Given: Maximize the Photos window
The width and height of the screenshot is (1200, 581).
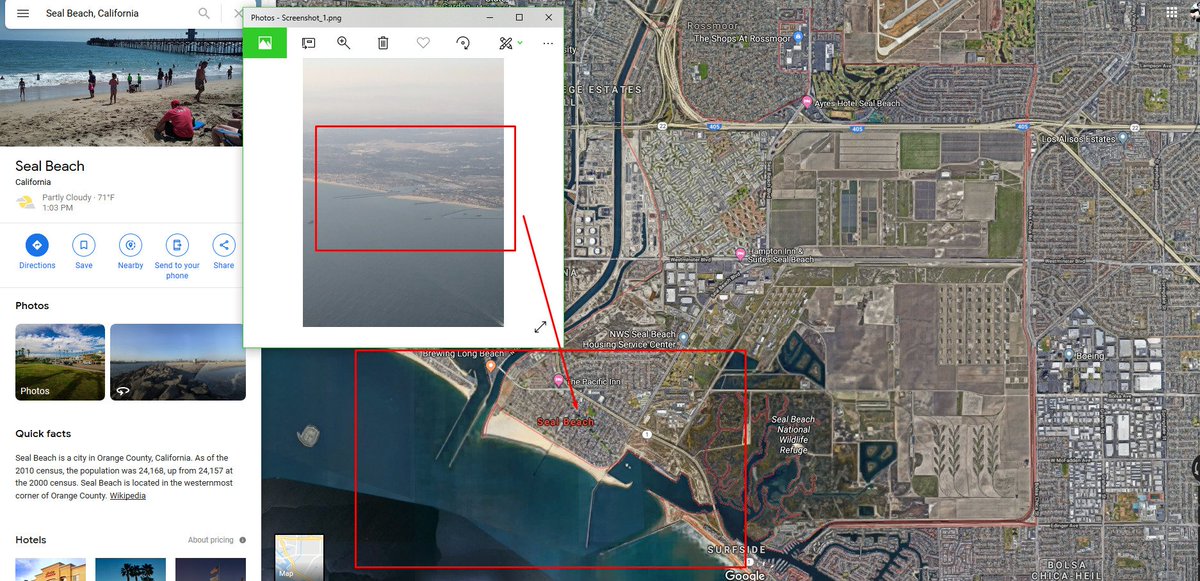Looking at the screenshot, I should [x=519, y=17].
